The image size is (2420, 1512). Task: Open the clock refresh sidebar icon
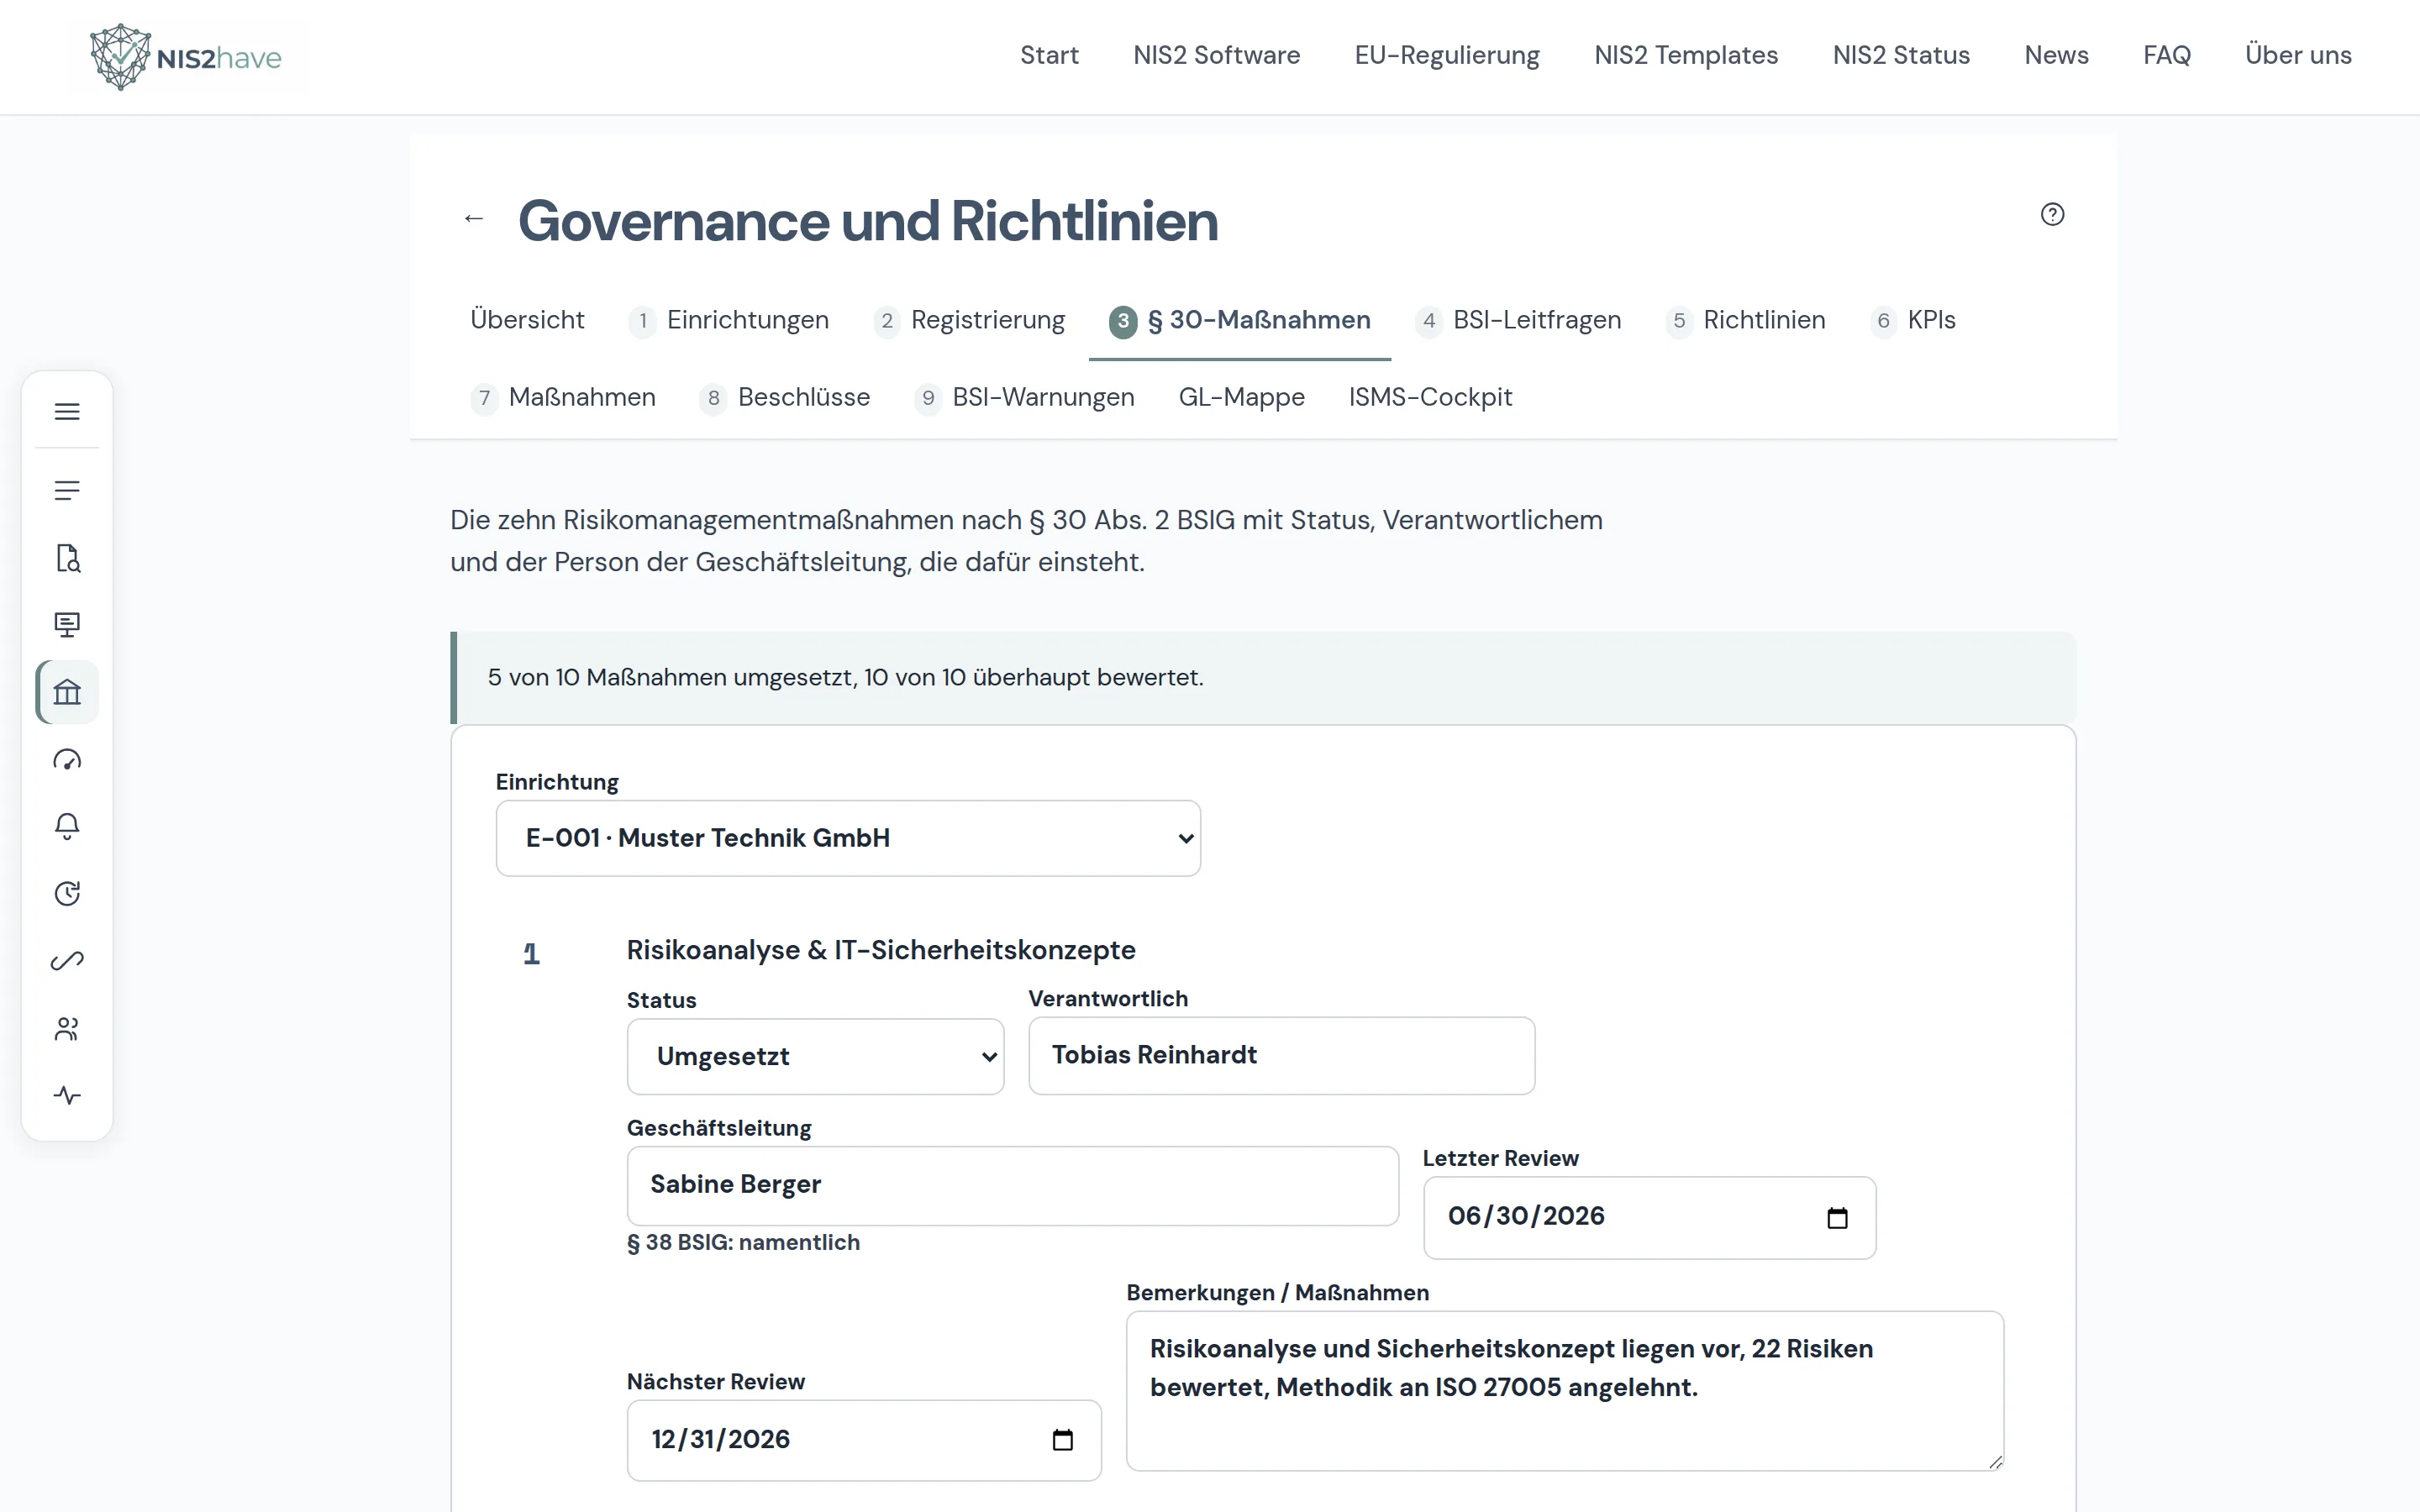[x=67, y=893]
